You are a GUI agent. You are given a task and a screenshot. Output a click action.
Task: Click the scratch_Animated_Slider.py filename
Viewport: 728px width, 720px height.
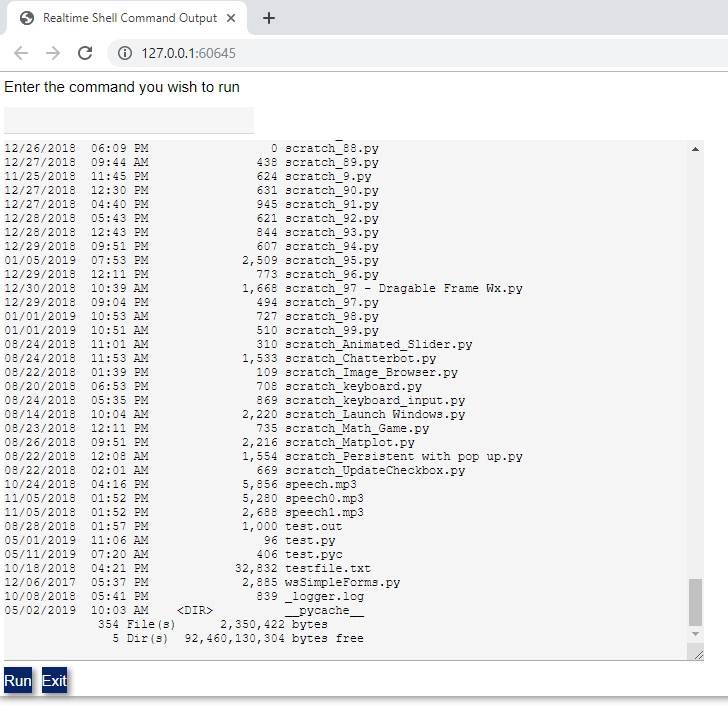tap(378, 344)
